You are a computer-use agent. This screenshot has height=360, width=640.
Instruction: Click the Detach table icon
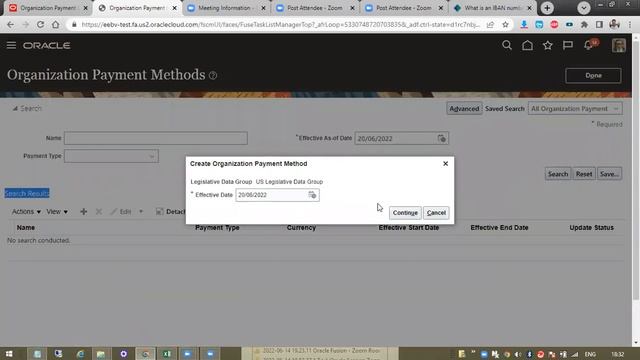(160, 211)
